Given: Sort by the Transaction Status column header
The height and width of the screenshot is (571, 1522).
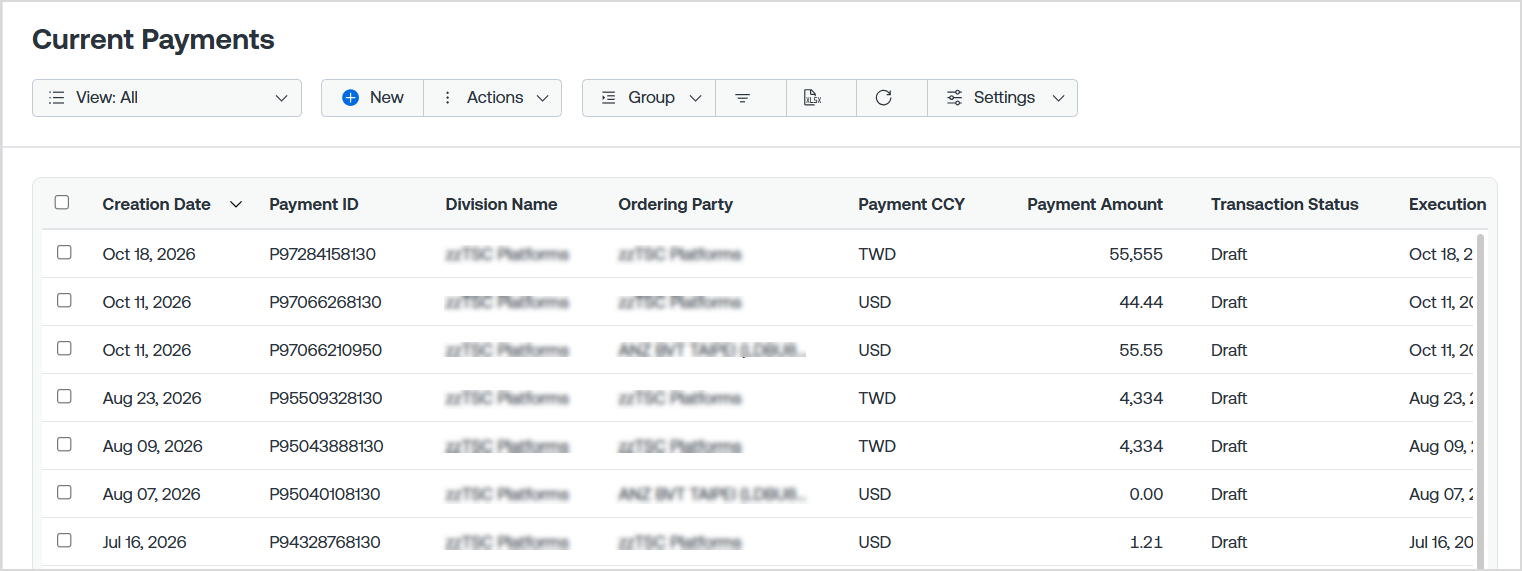Looking at the screenshot, I should [x=1284, y=204].
